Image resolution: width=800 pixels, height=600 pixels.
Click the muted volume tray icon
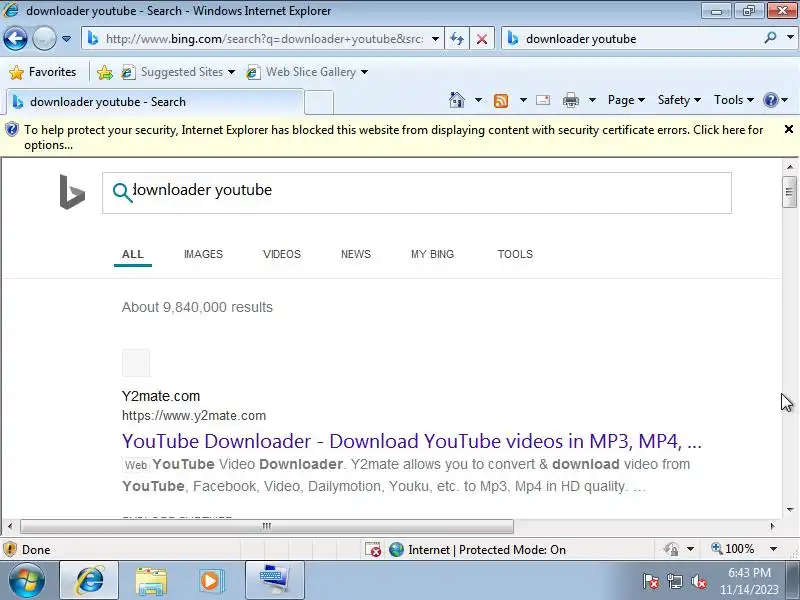(698, 581)
